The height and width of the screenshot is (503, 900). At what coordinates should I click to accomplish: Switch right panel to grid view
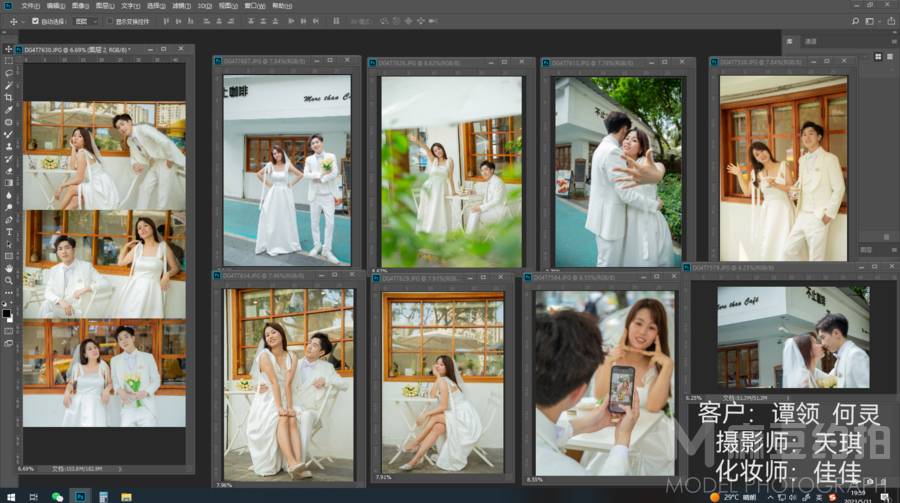point(878,56)
